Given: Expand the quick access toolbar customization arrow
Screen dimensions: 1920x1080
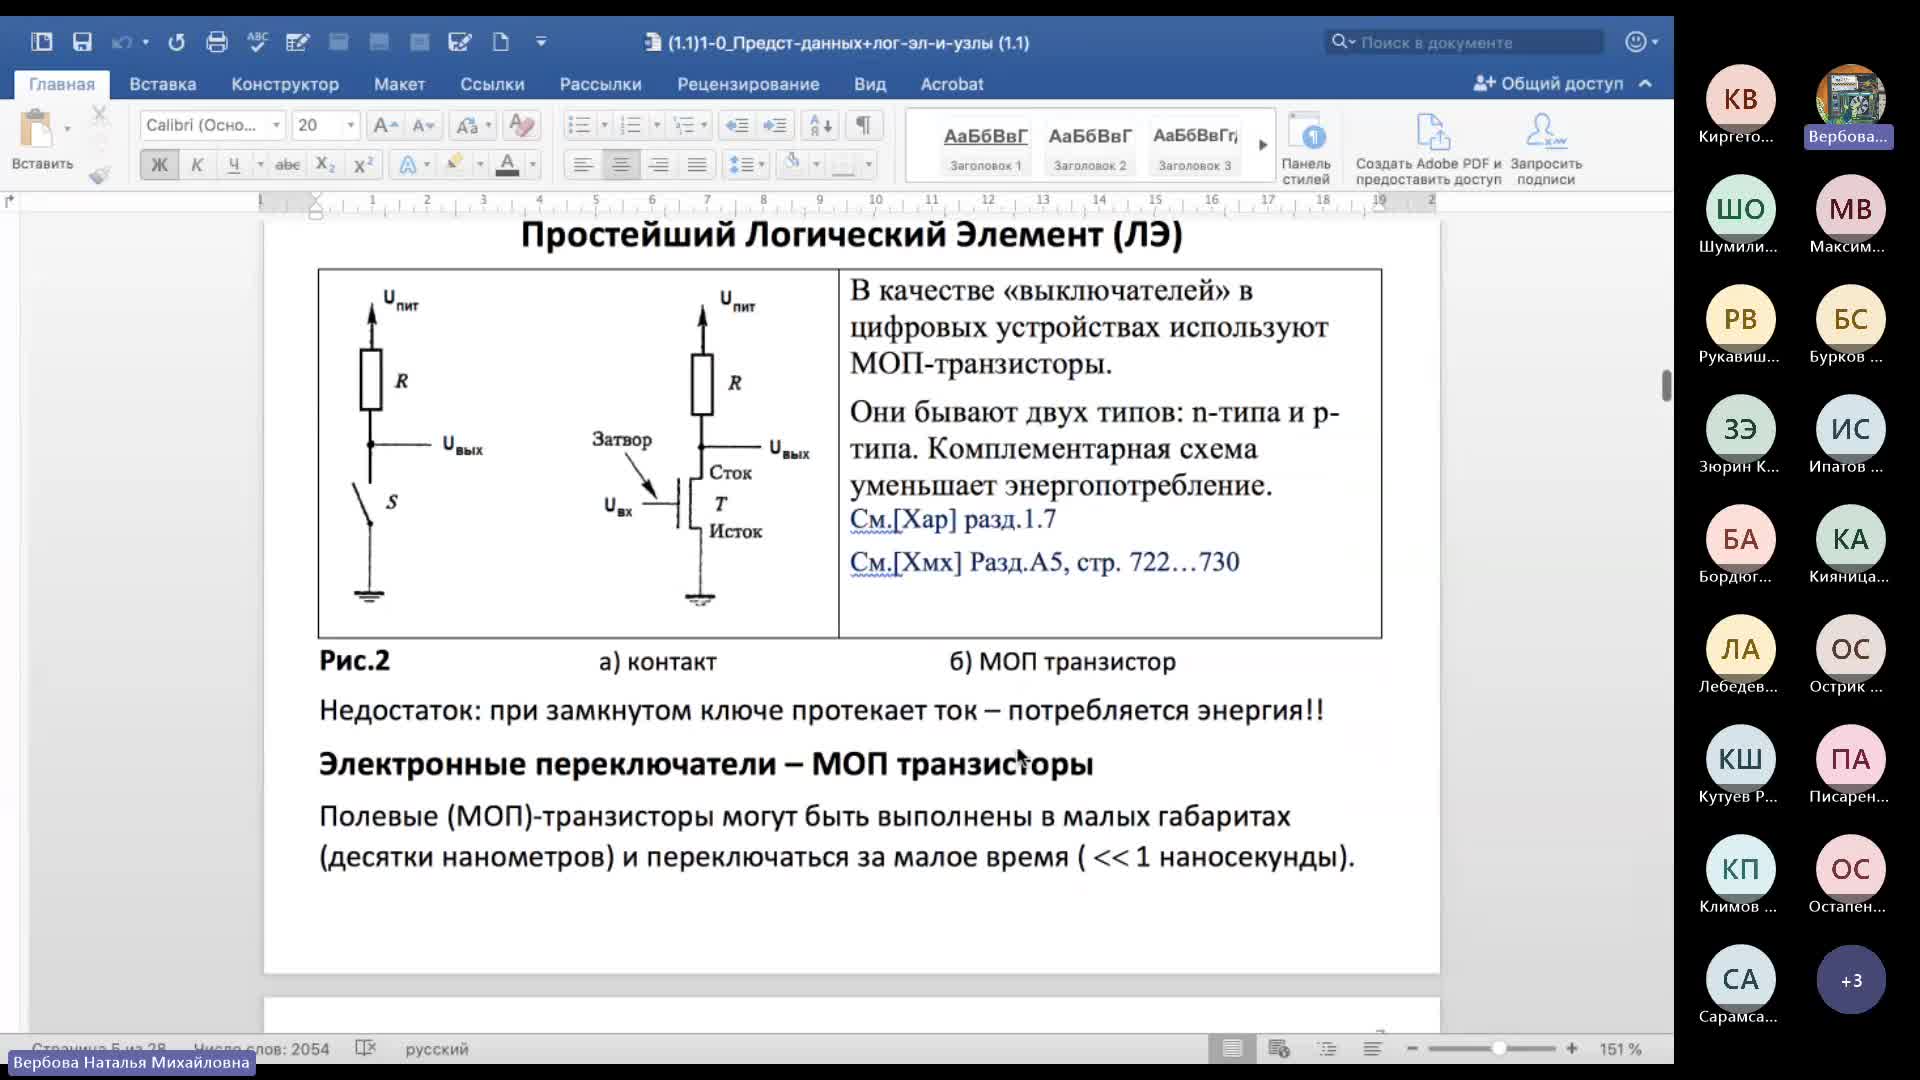Looking at the screenshot, I should (x=541, y=42).
